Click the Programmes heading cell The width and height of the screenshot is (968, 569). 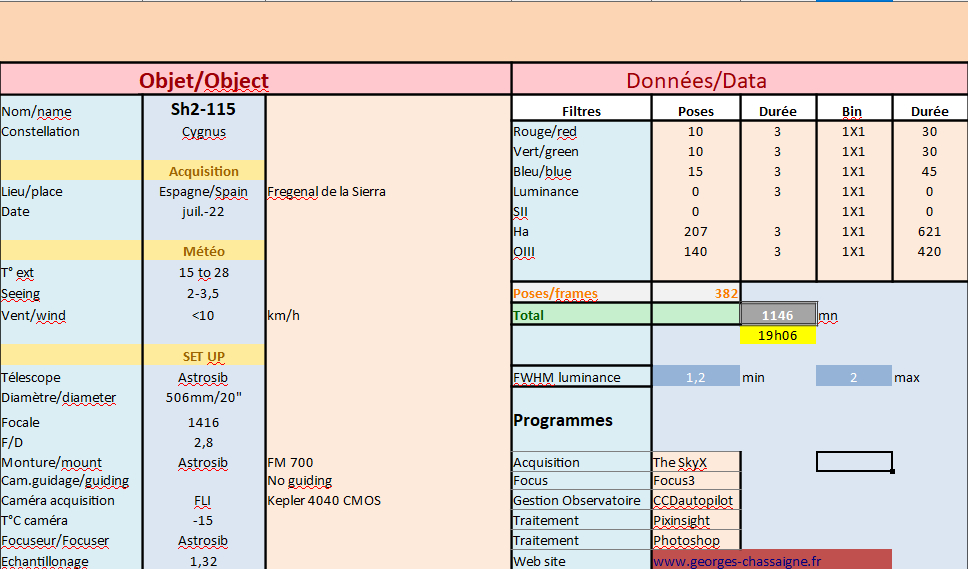(582, 420)
